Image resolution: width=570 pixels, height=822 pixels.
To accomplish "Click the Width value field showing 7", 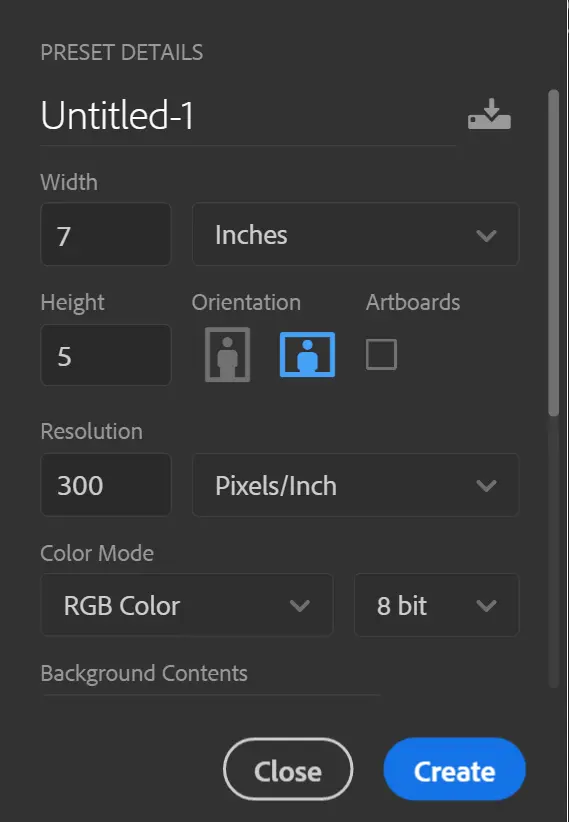I will coord(106,234).
